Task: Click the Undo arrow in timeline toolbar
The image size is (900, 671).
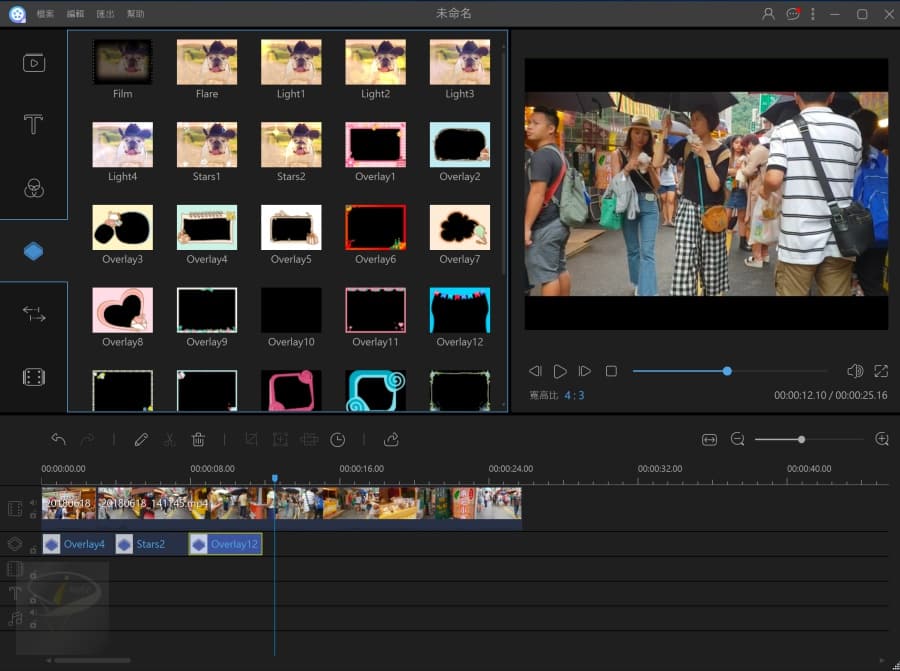Action: [58, 439]
